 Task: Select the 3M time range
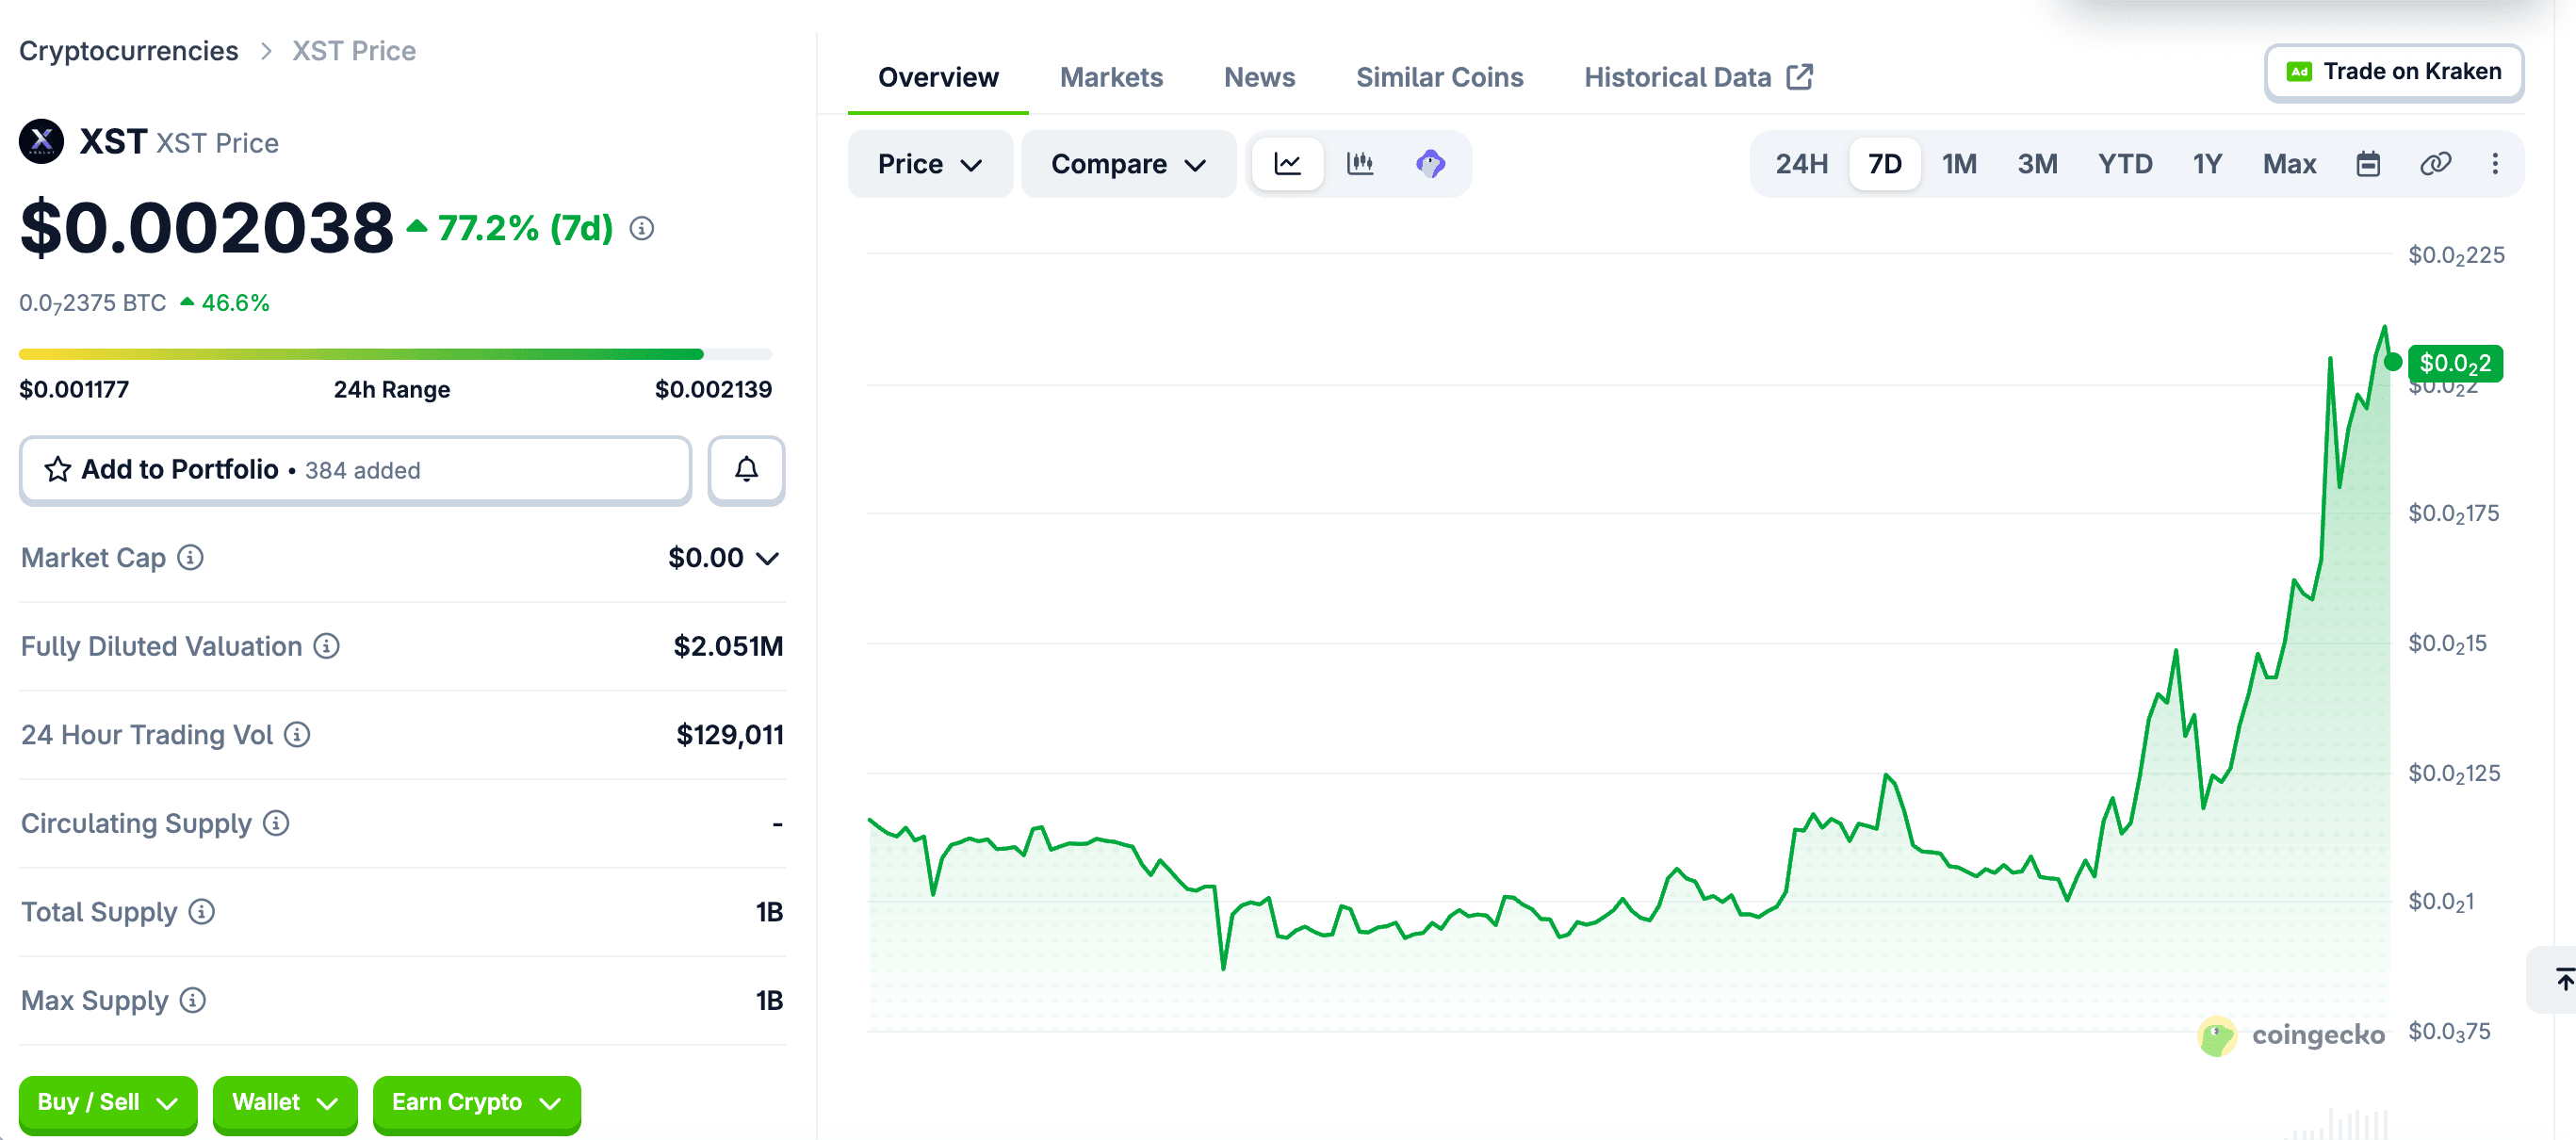(2037, 164)
